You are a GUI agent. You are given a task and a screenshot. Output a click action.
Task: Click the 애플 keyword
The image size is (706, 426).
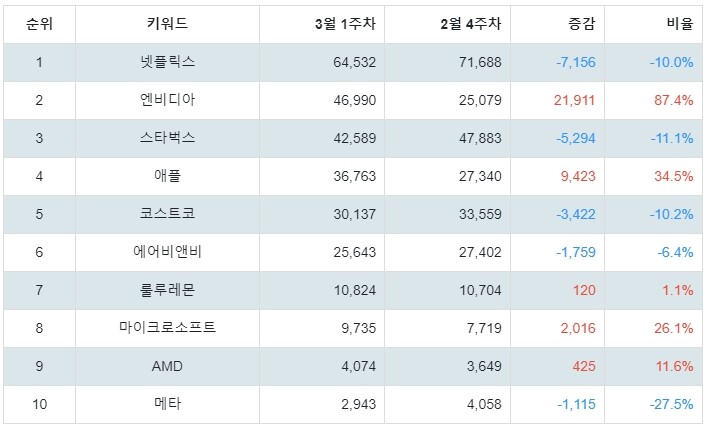[x=167, y=176]
